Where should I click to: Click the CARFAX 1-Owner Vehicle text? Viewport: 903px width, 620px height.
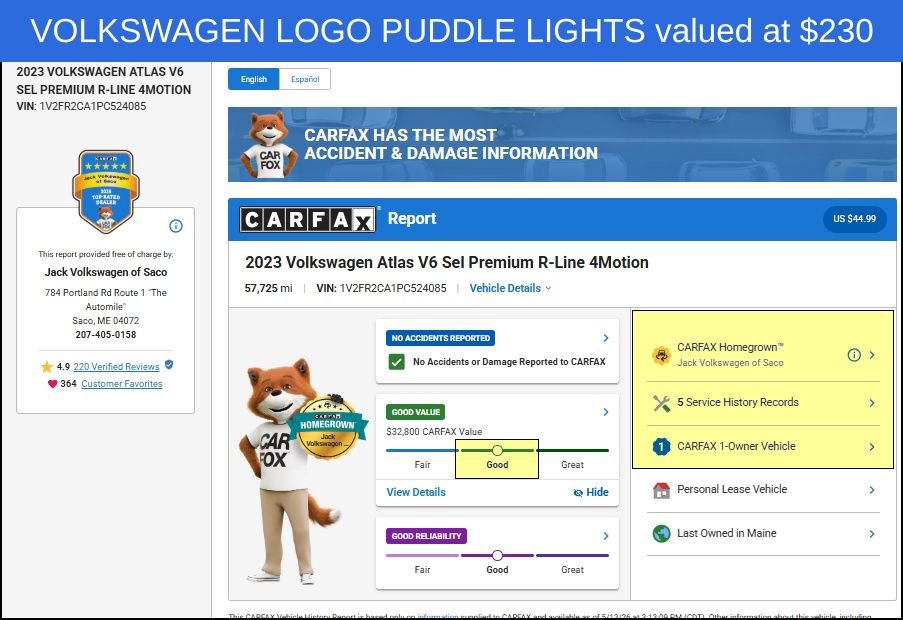(736, 446)
